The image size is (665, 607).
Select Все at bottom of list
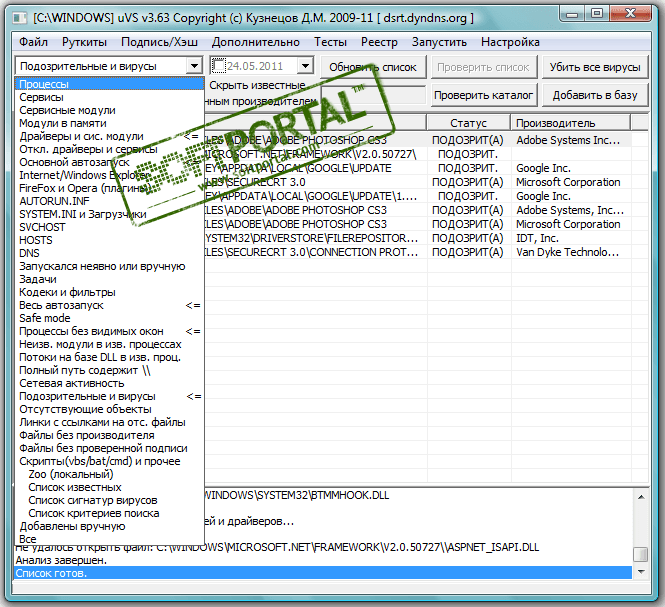(109, 539)
